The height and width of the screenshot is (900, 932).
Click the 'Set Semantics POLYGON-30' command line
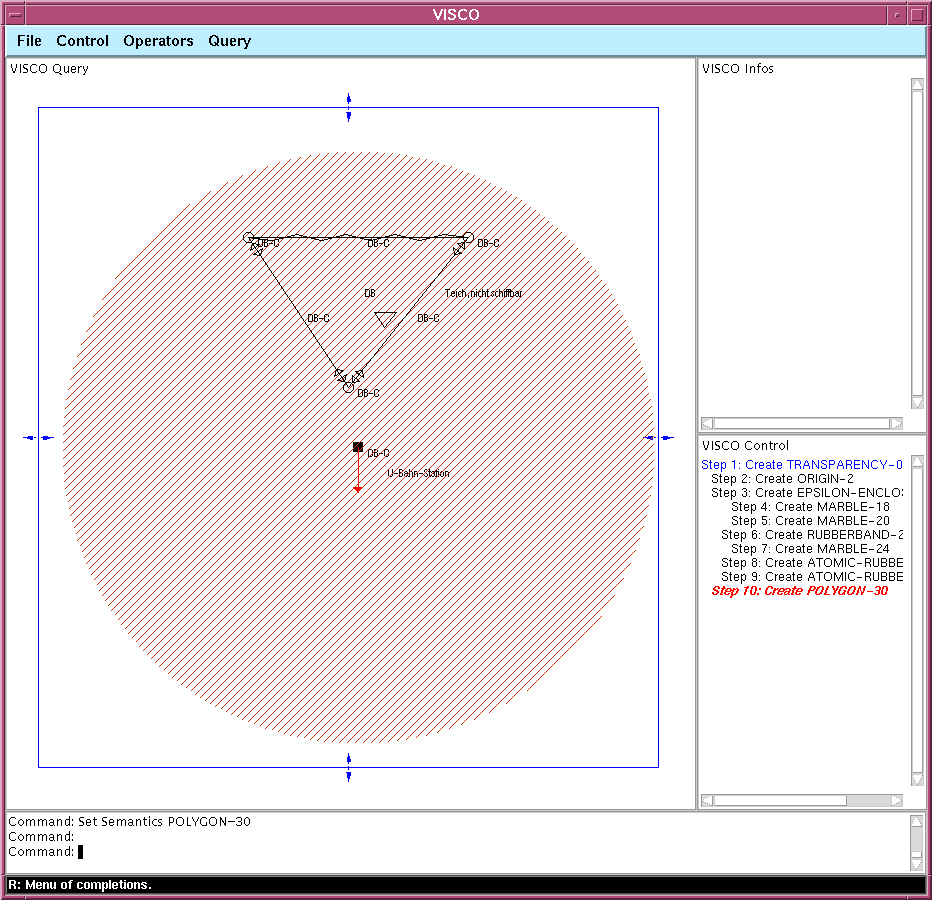tap(130, 822)
